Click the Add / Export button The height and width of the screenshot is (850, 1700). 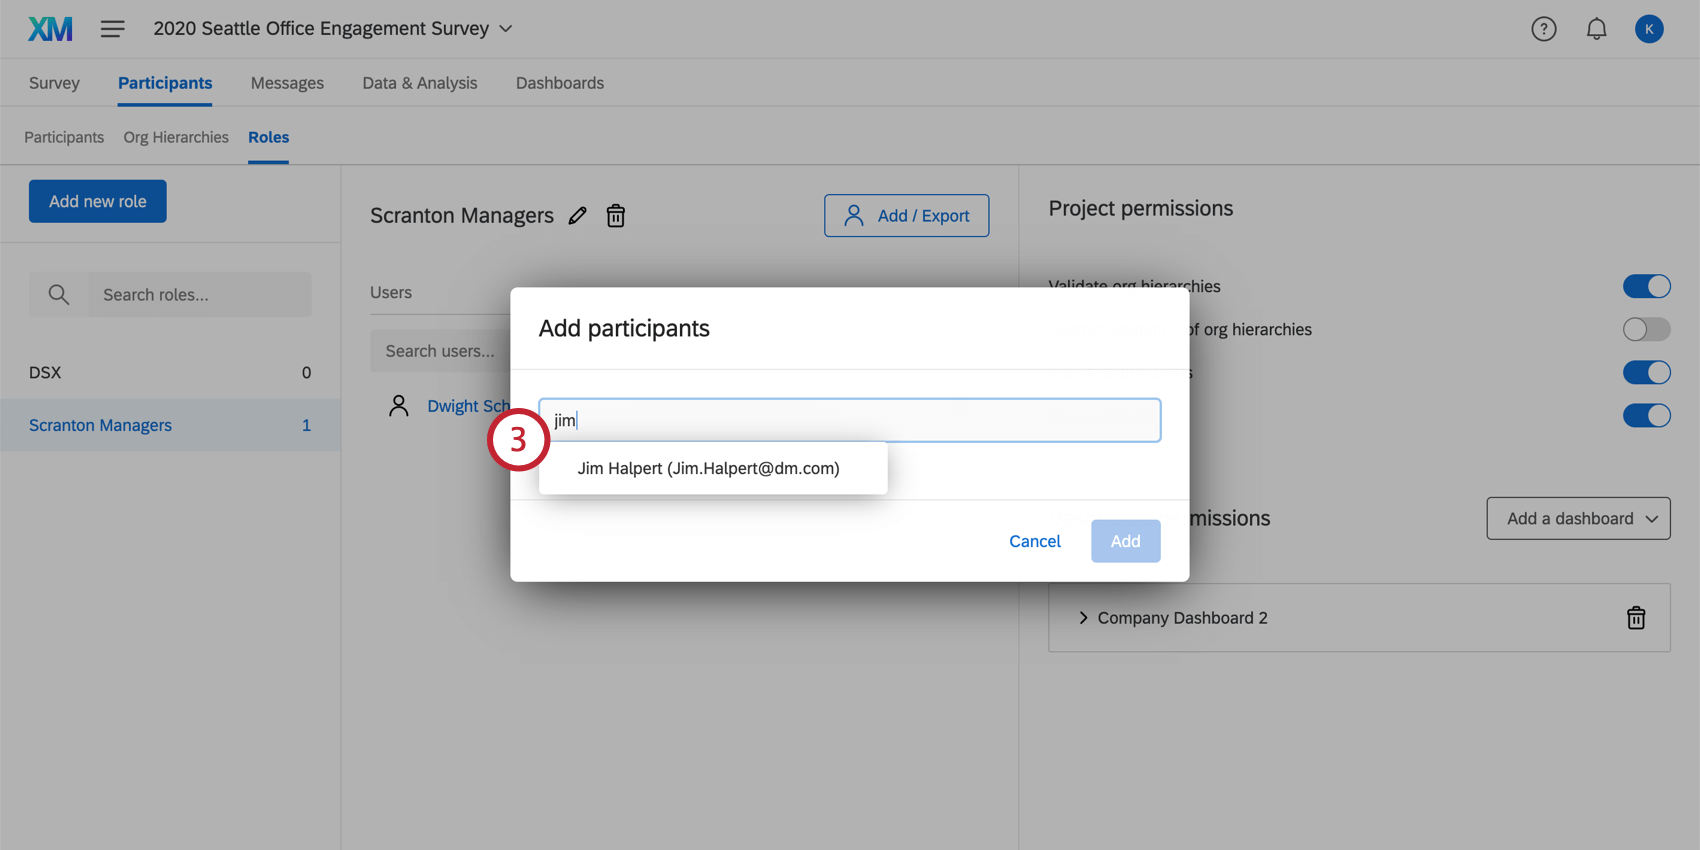click(906, 215)
